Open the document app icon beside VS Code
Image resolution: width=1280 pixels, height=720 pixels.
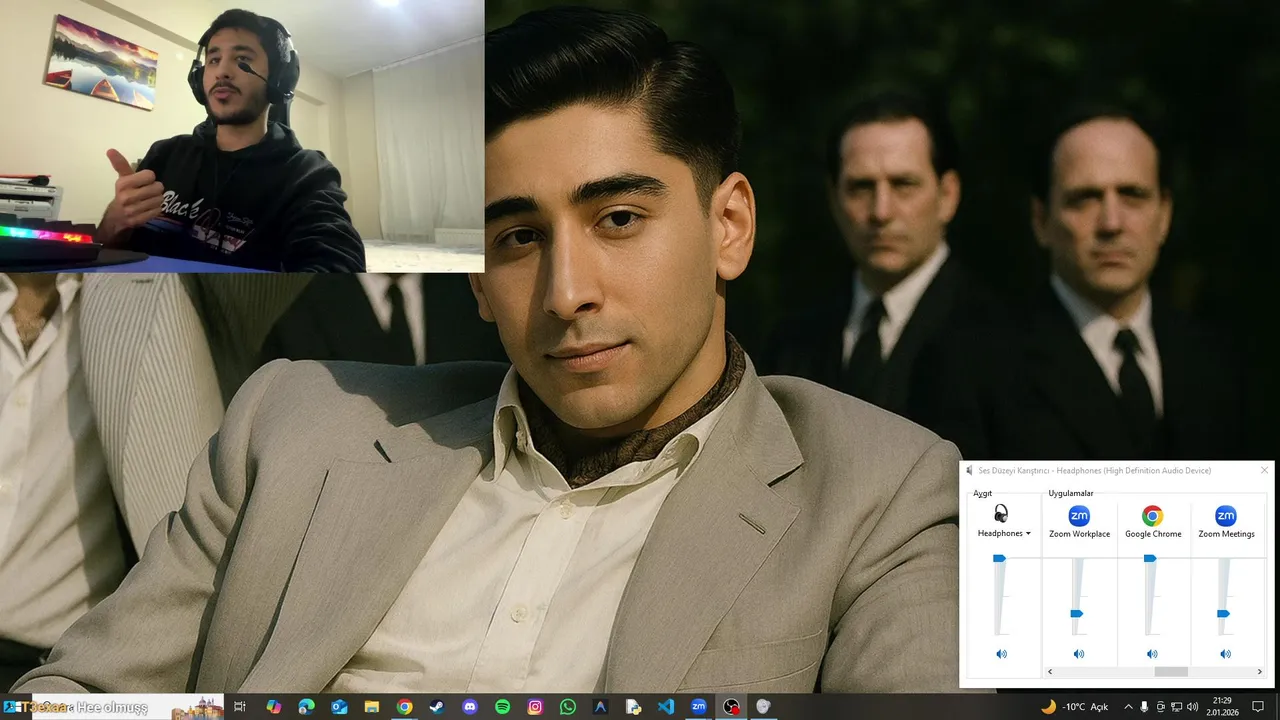point(633,707)
